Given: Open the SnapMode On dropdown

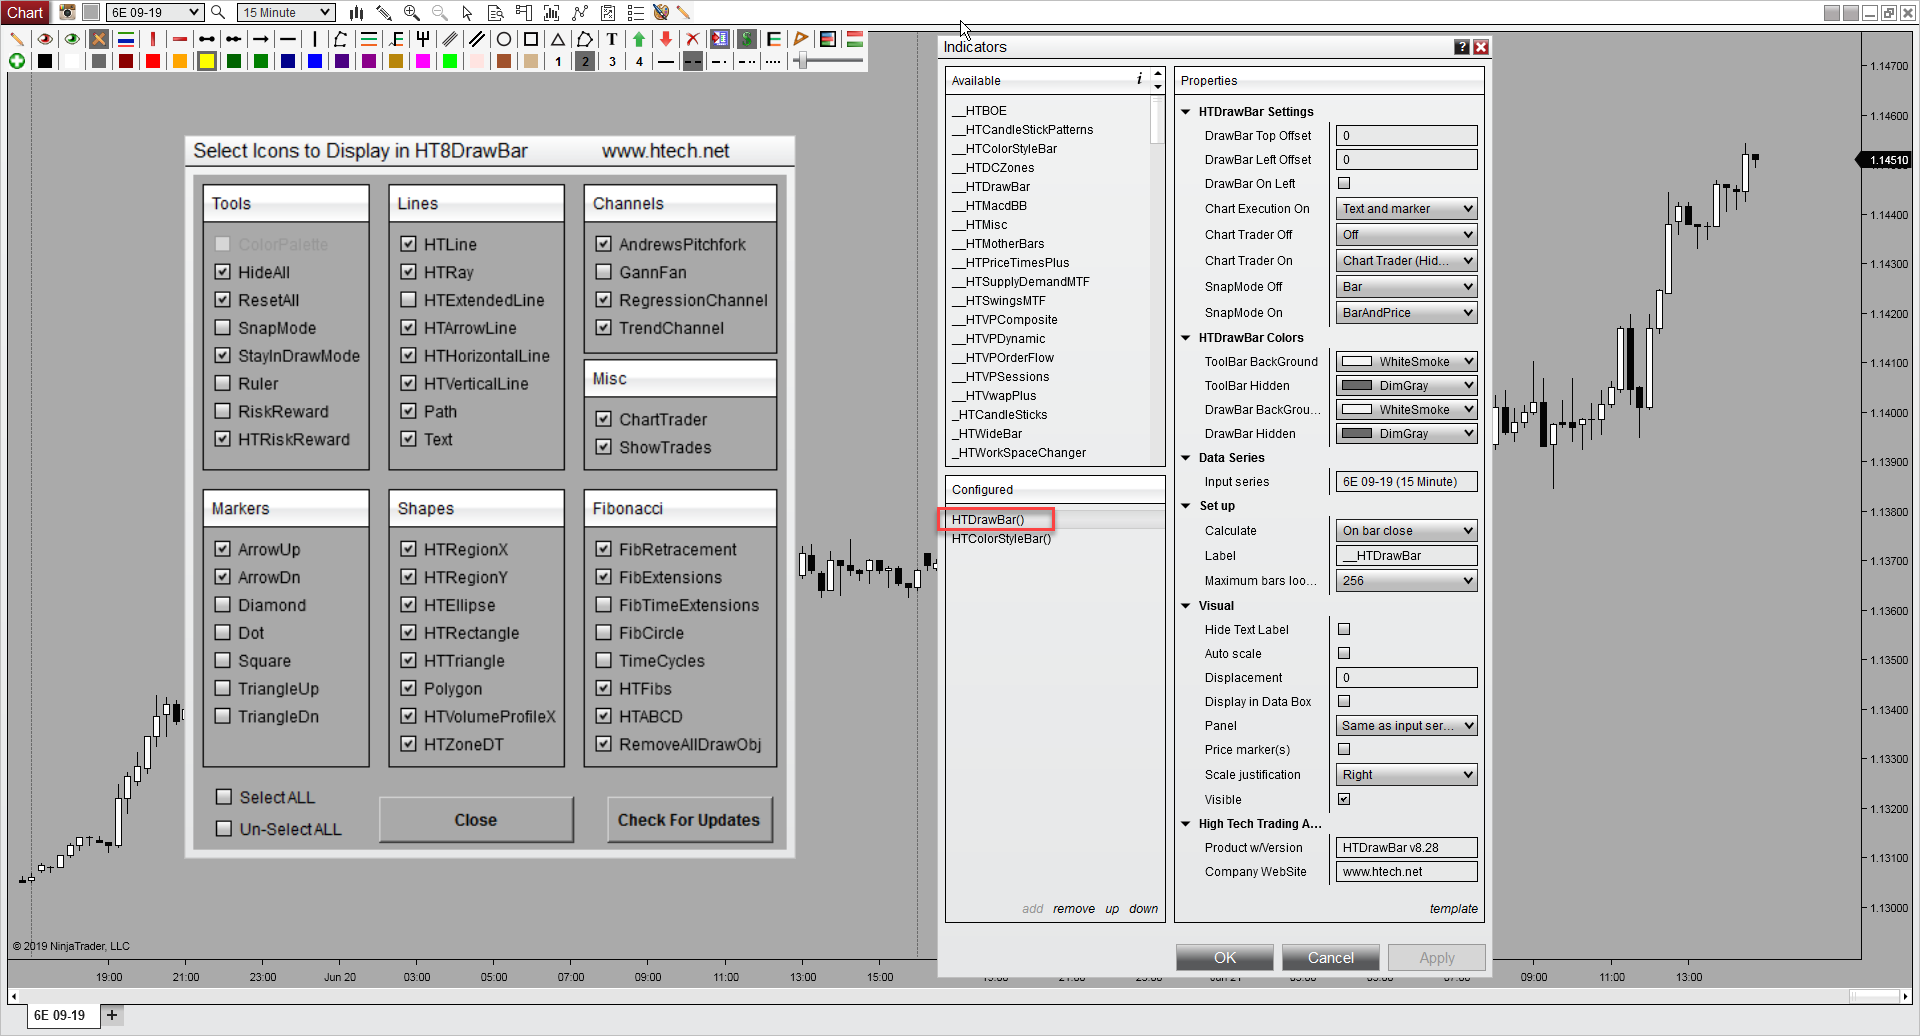Looking at the screenshot, I should click(1406, 313).
